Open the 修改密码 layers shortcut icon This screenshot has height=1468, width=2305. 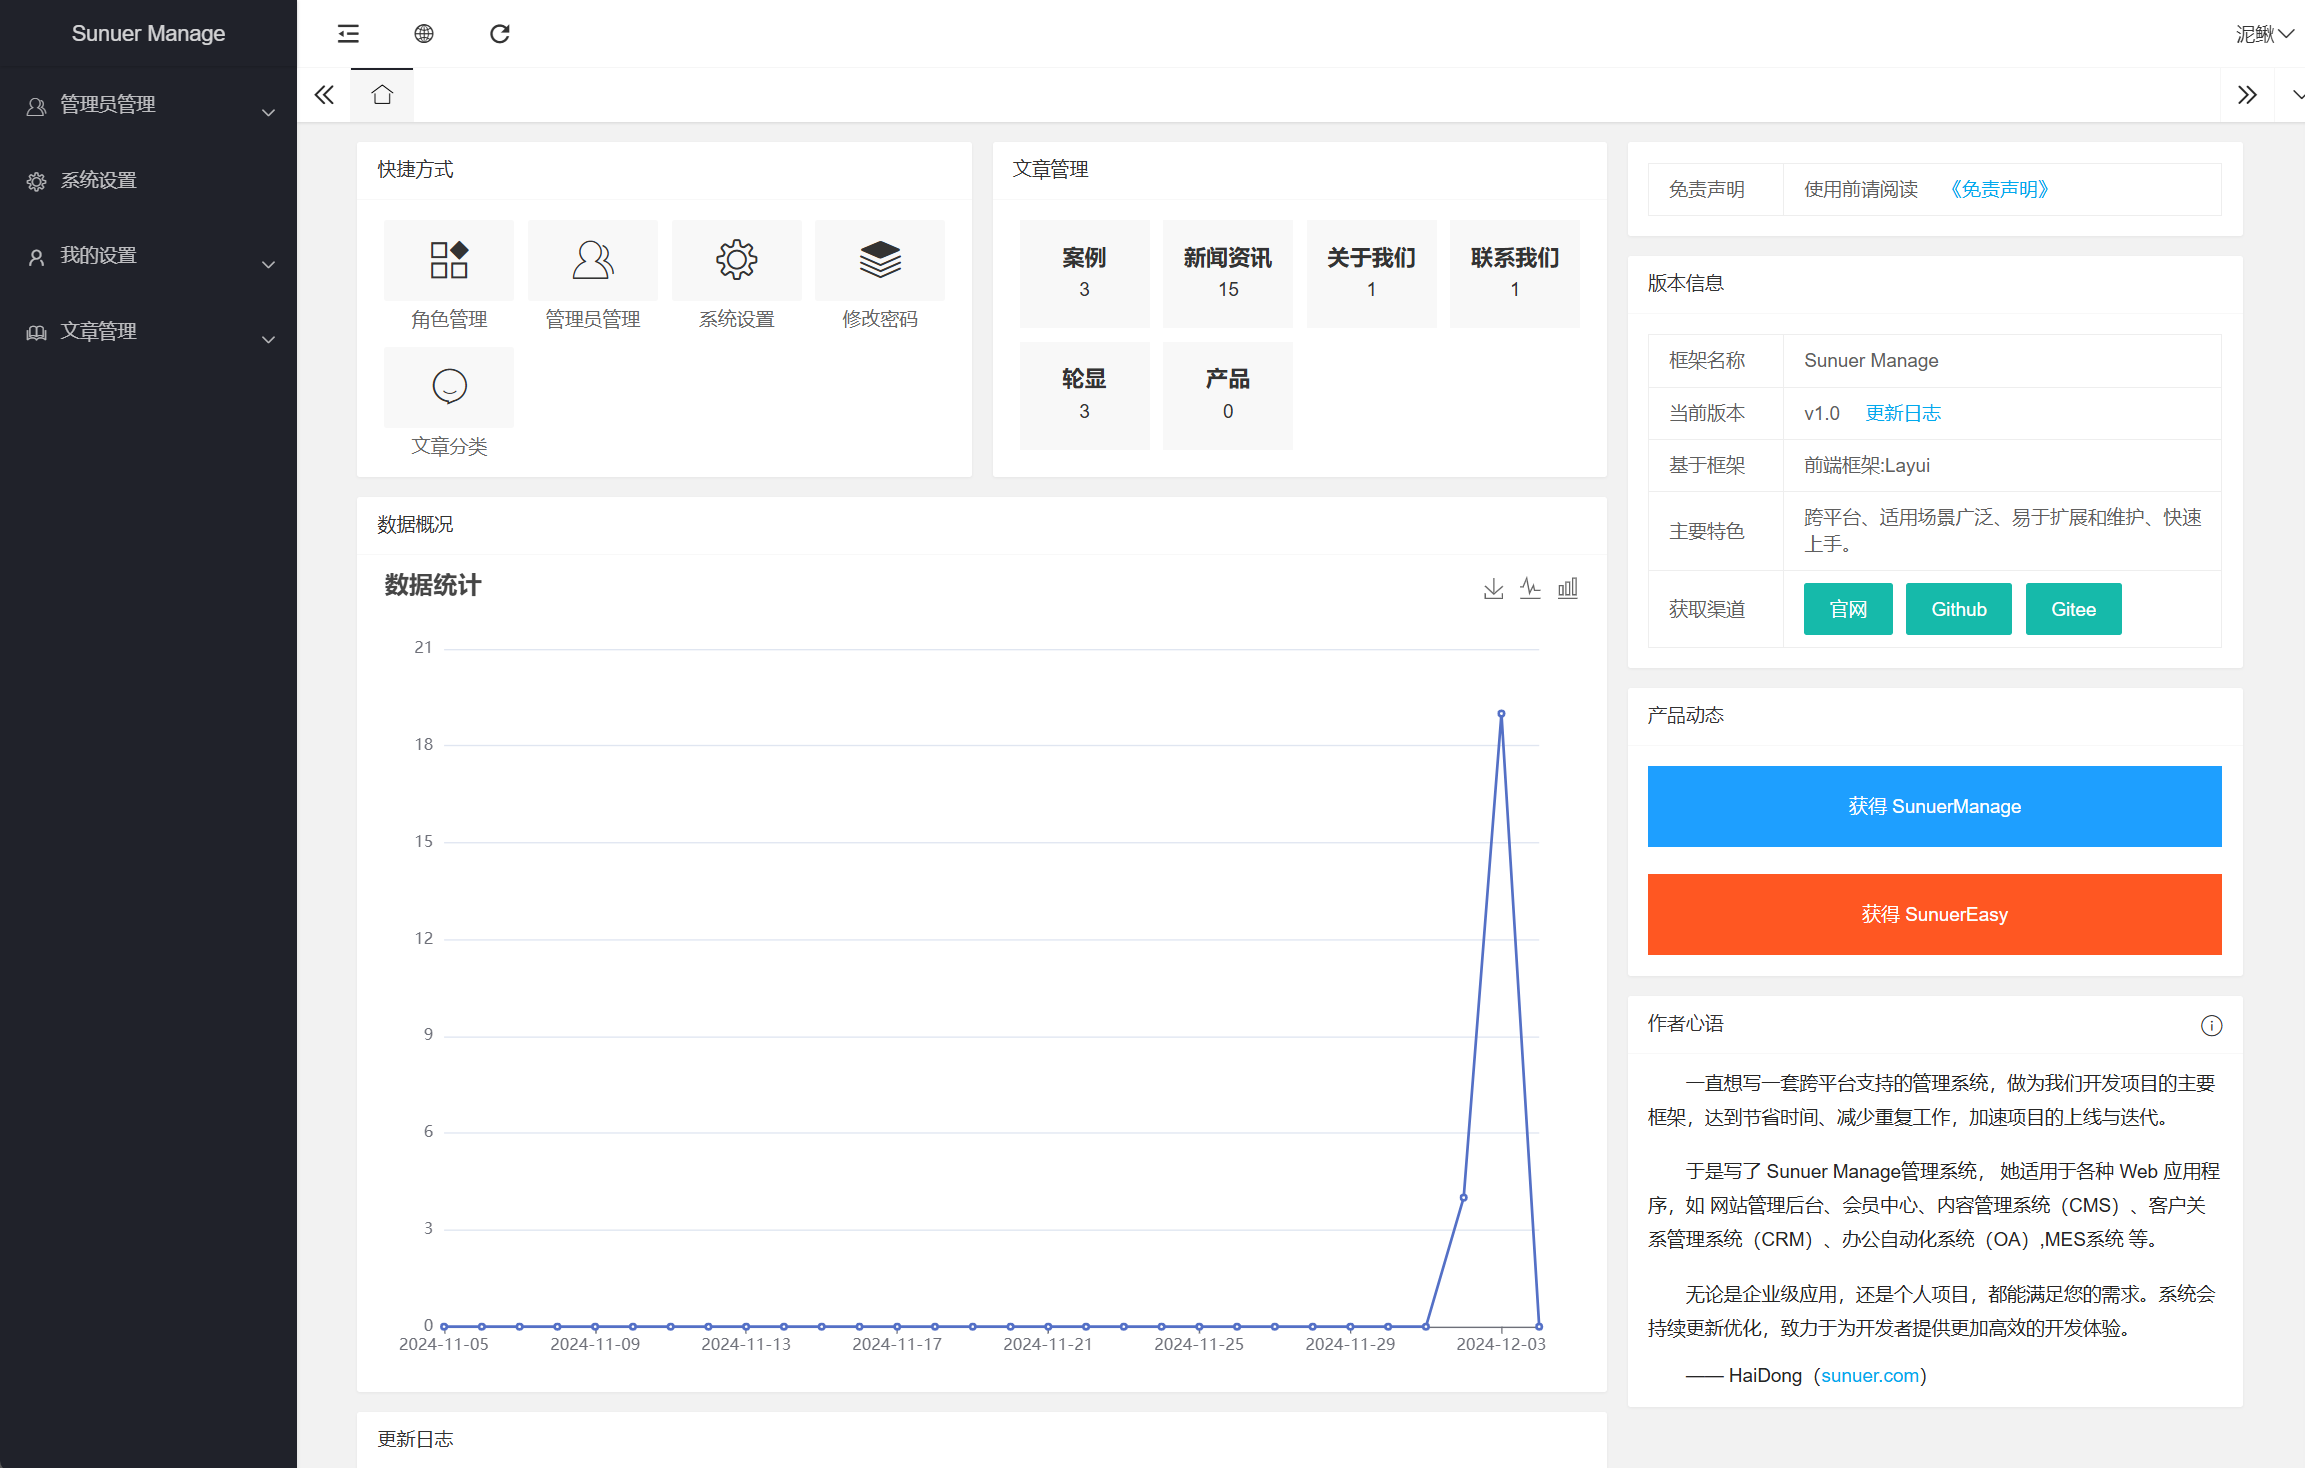880,260
